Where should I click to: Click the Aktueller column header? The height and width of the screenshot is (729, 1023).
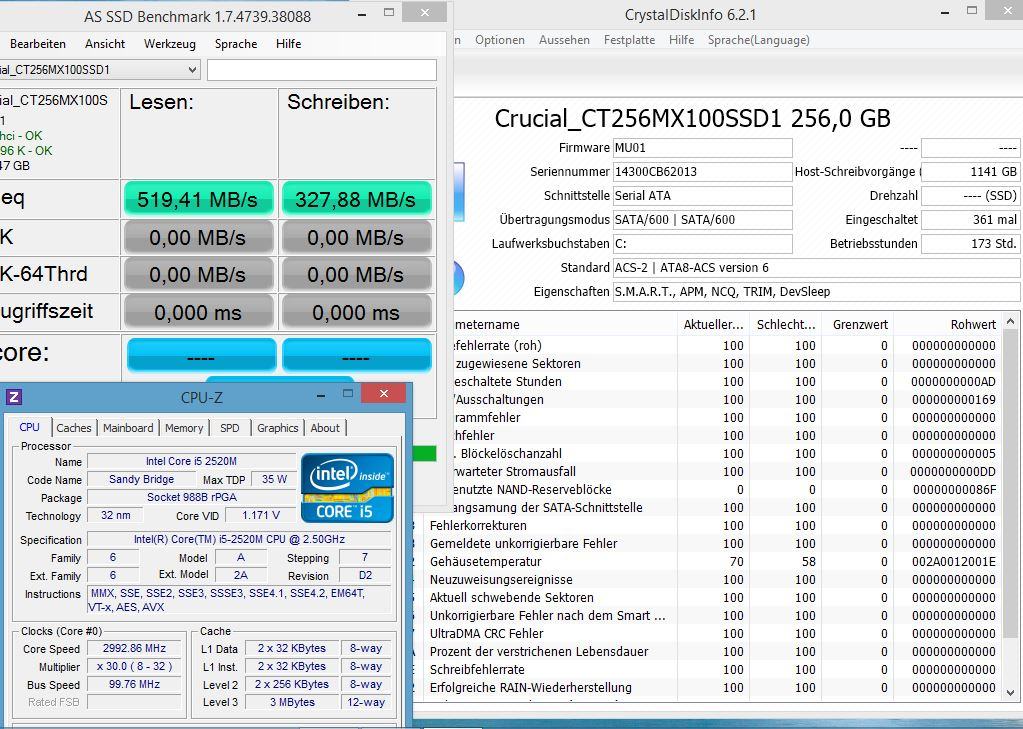tap(713, 324)
